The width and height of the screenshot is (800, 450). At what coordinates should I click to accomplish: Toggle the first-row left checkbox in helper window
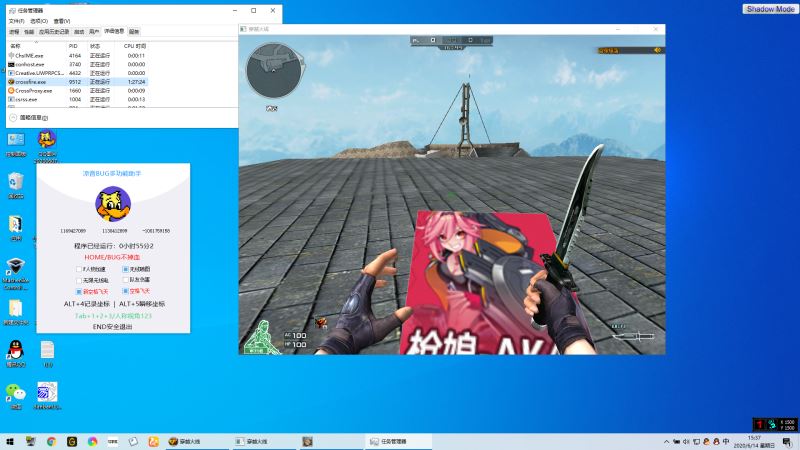pyautogui.click(x=79, y=269)
